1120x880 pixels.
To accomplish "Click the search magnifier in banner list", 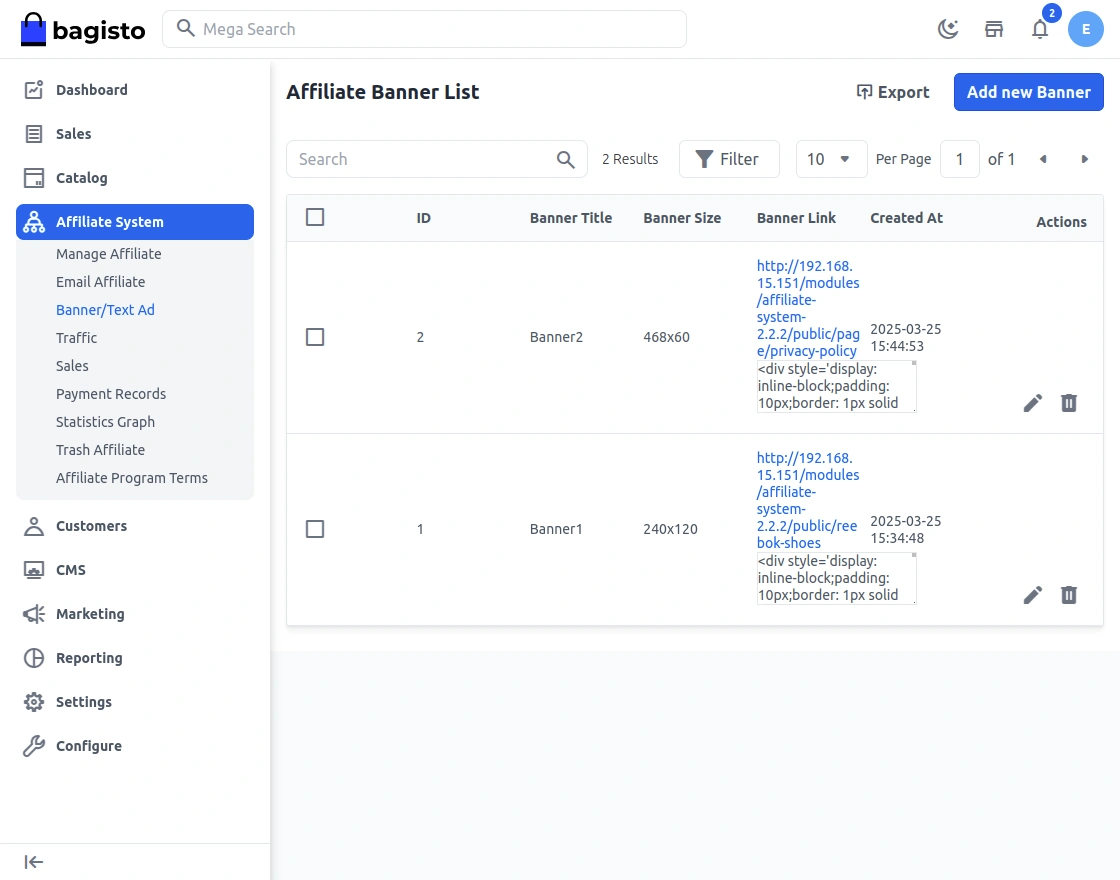I will 566,159.
